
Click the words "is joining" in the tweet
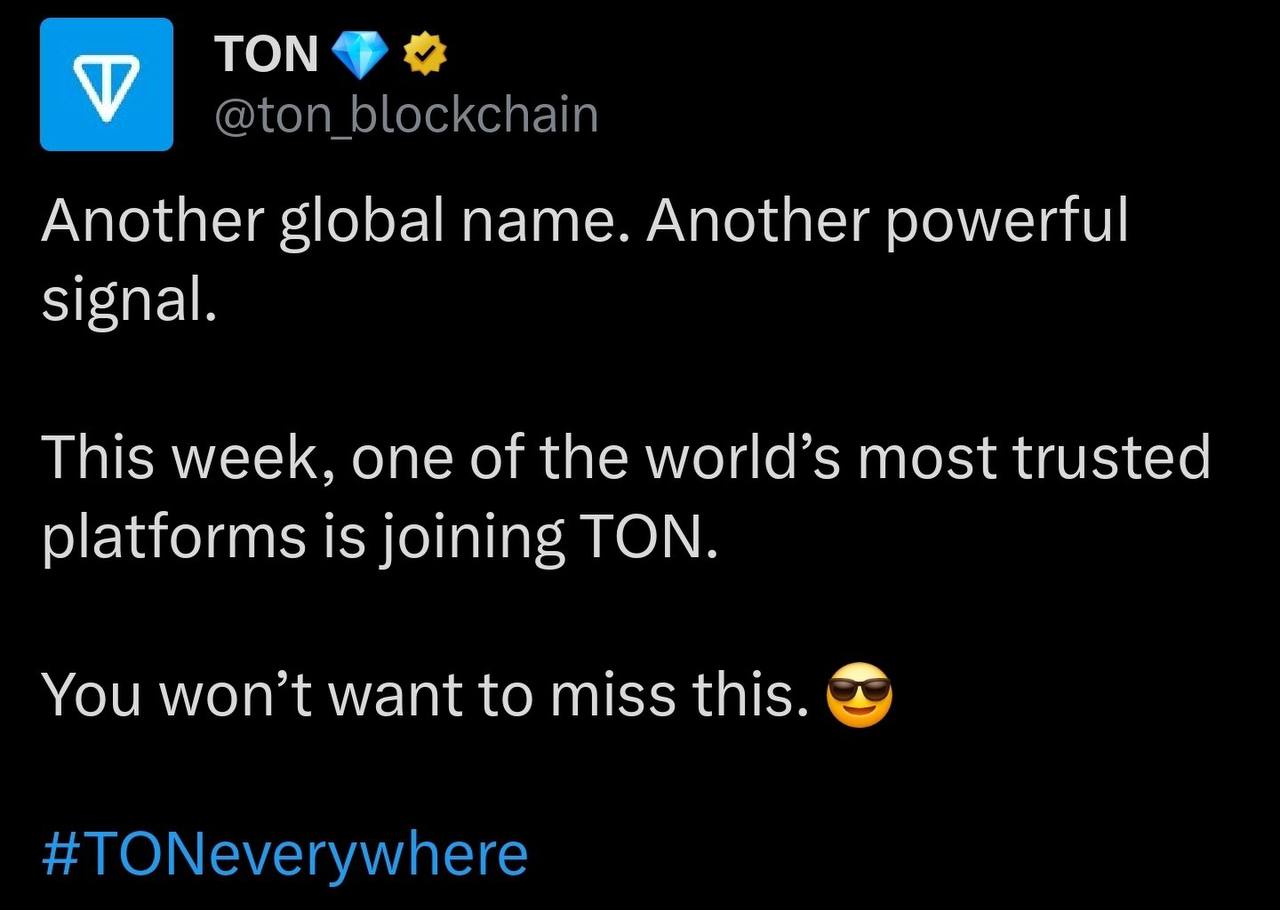pyautogui.click(x=443, y=541)
